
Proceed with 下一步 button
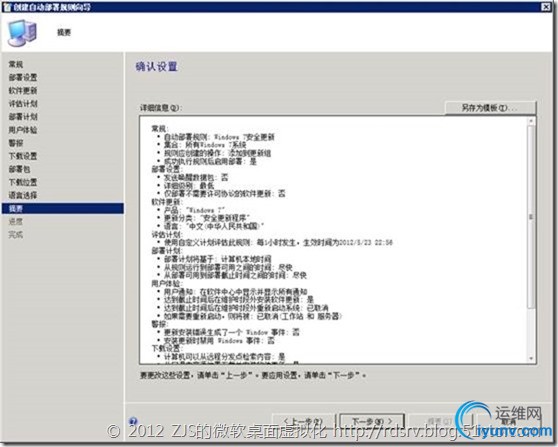pos(372,421)
